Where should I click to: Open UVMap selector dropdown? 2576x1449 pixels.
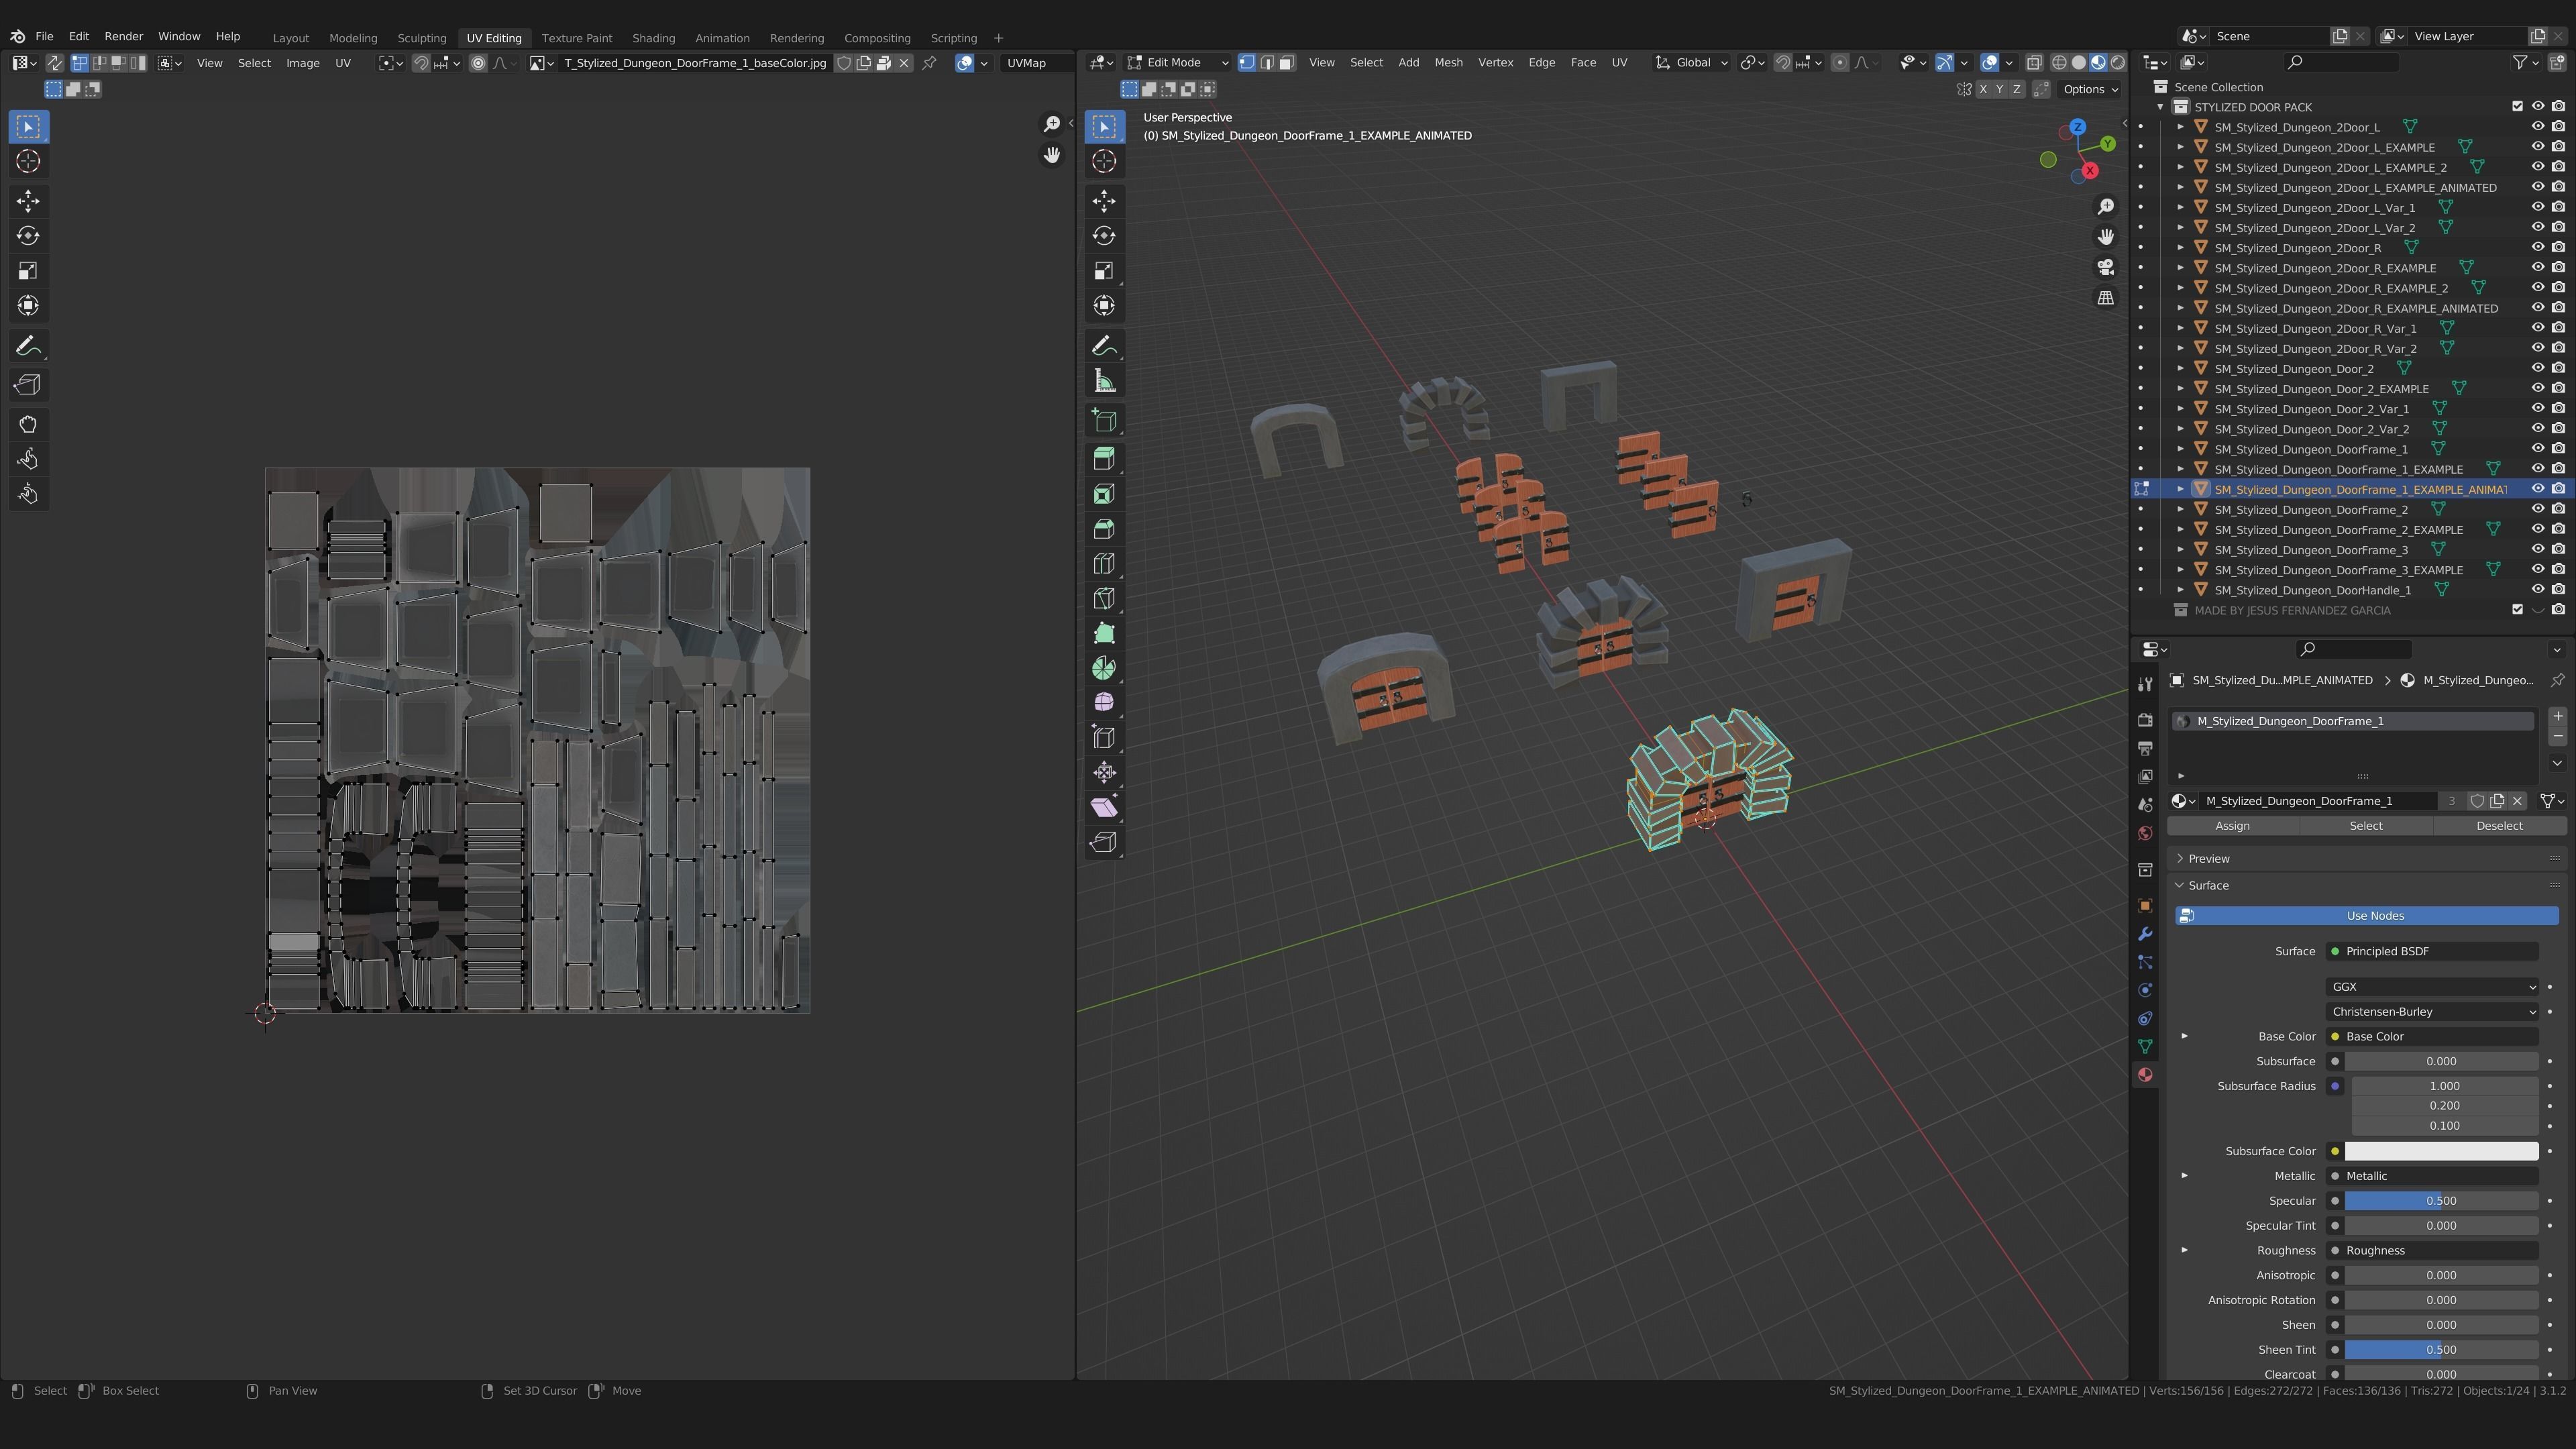pyautogui.click(x=1036, y=62)
